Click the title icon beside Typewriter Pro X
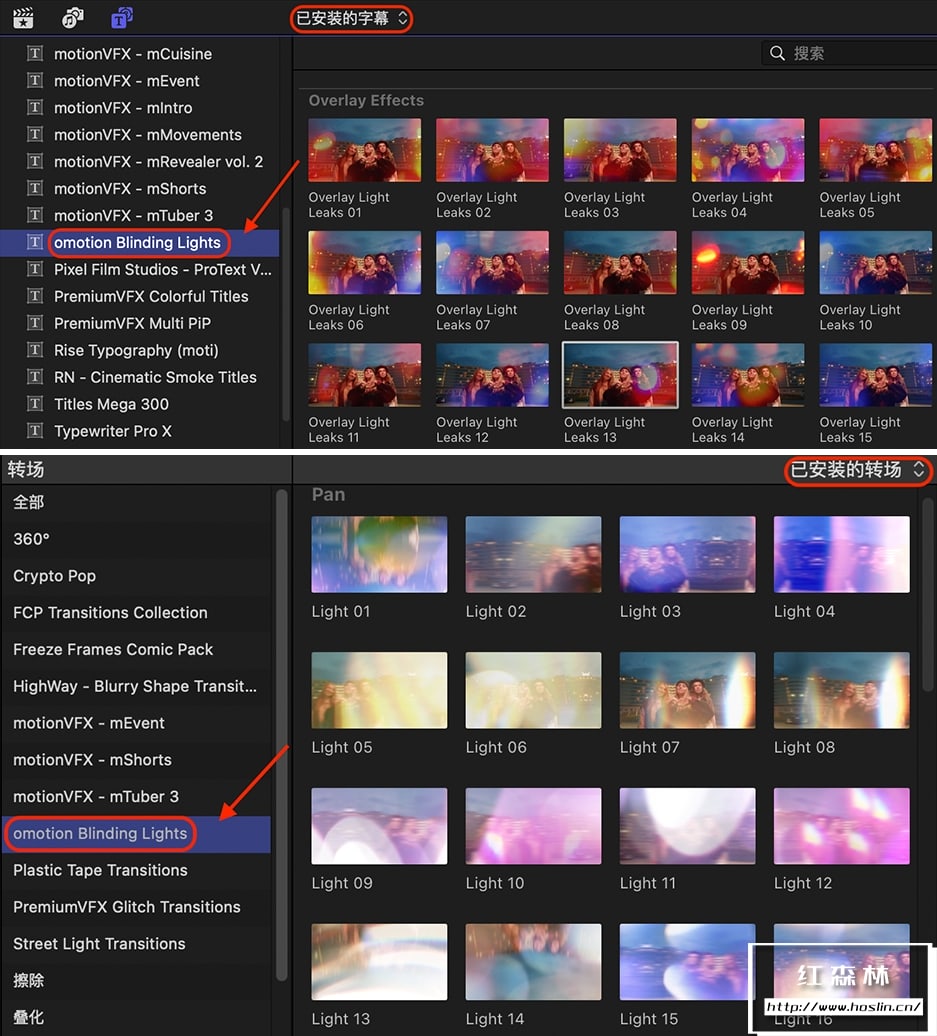 (35, 431)
